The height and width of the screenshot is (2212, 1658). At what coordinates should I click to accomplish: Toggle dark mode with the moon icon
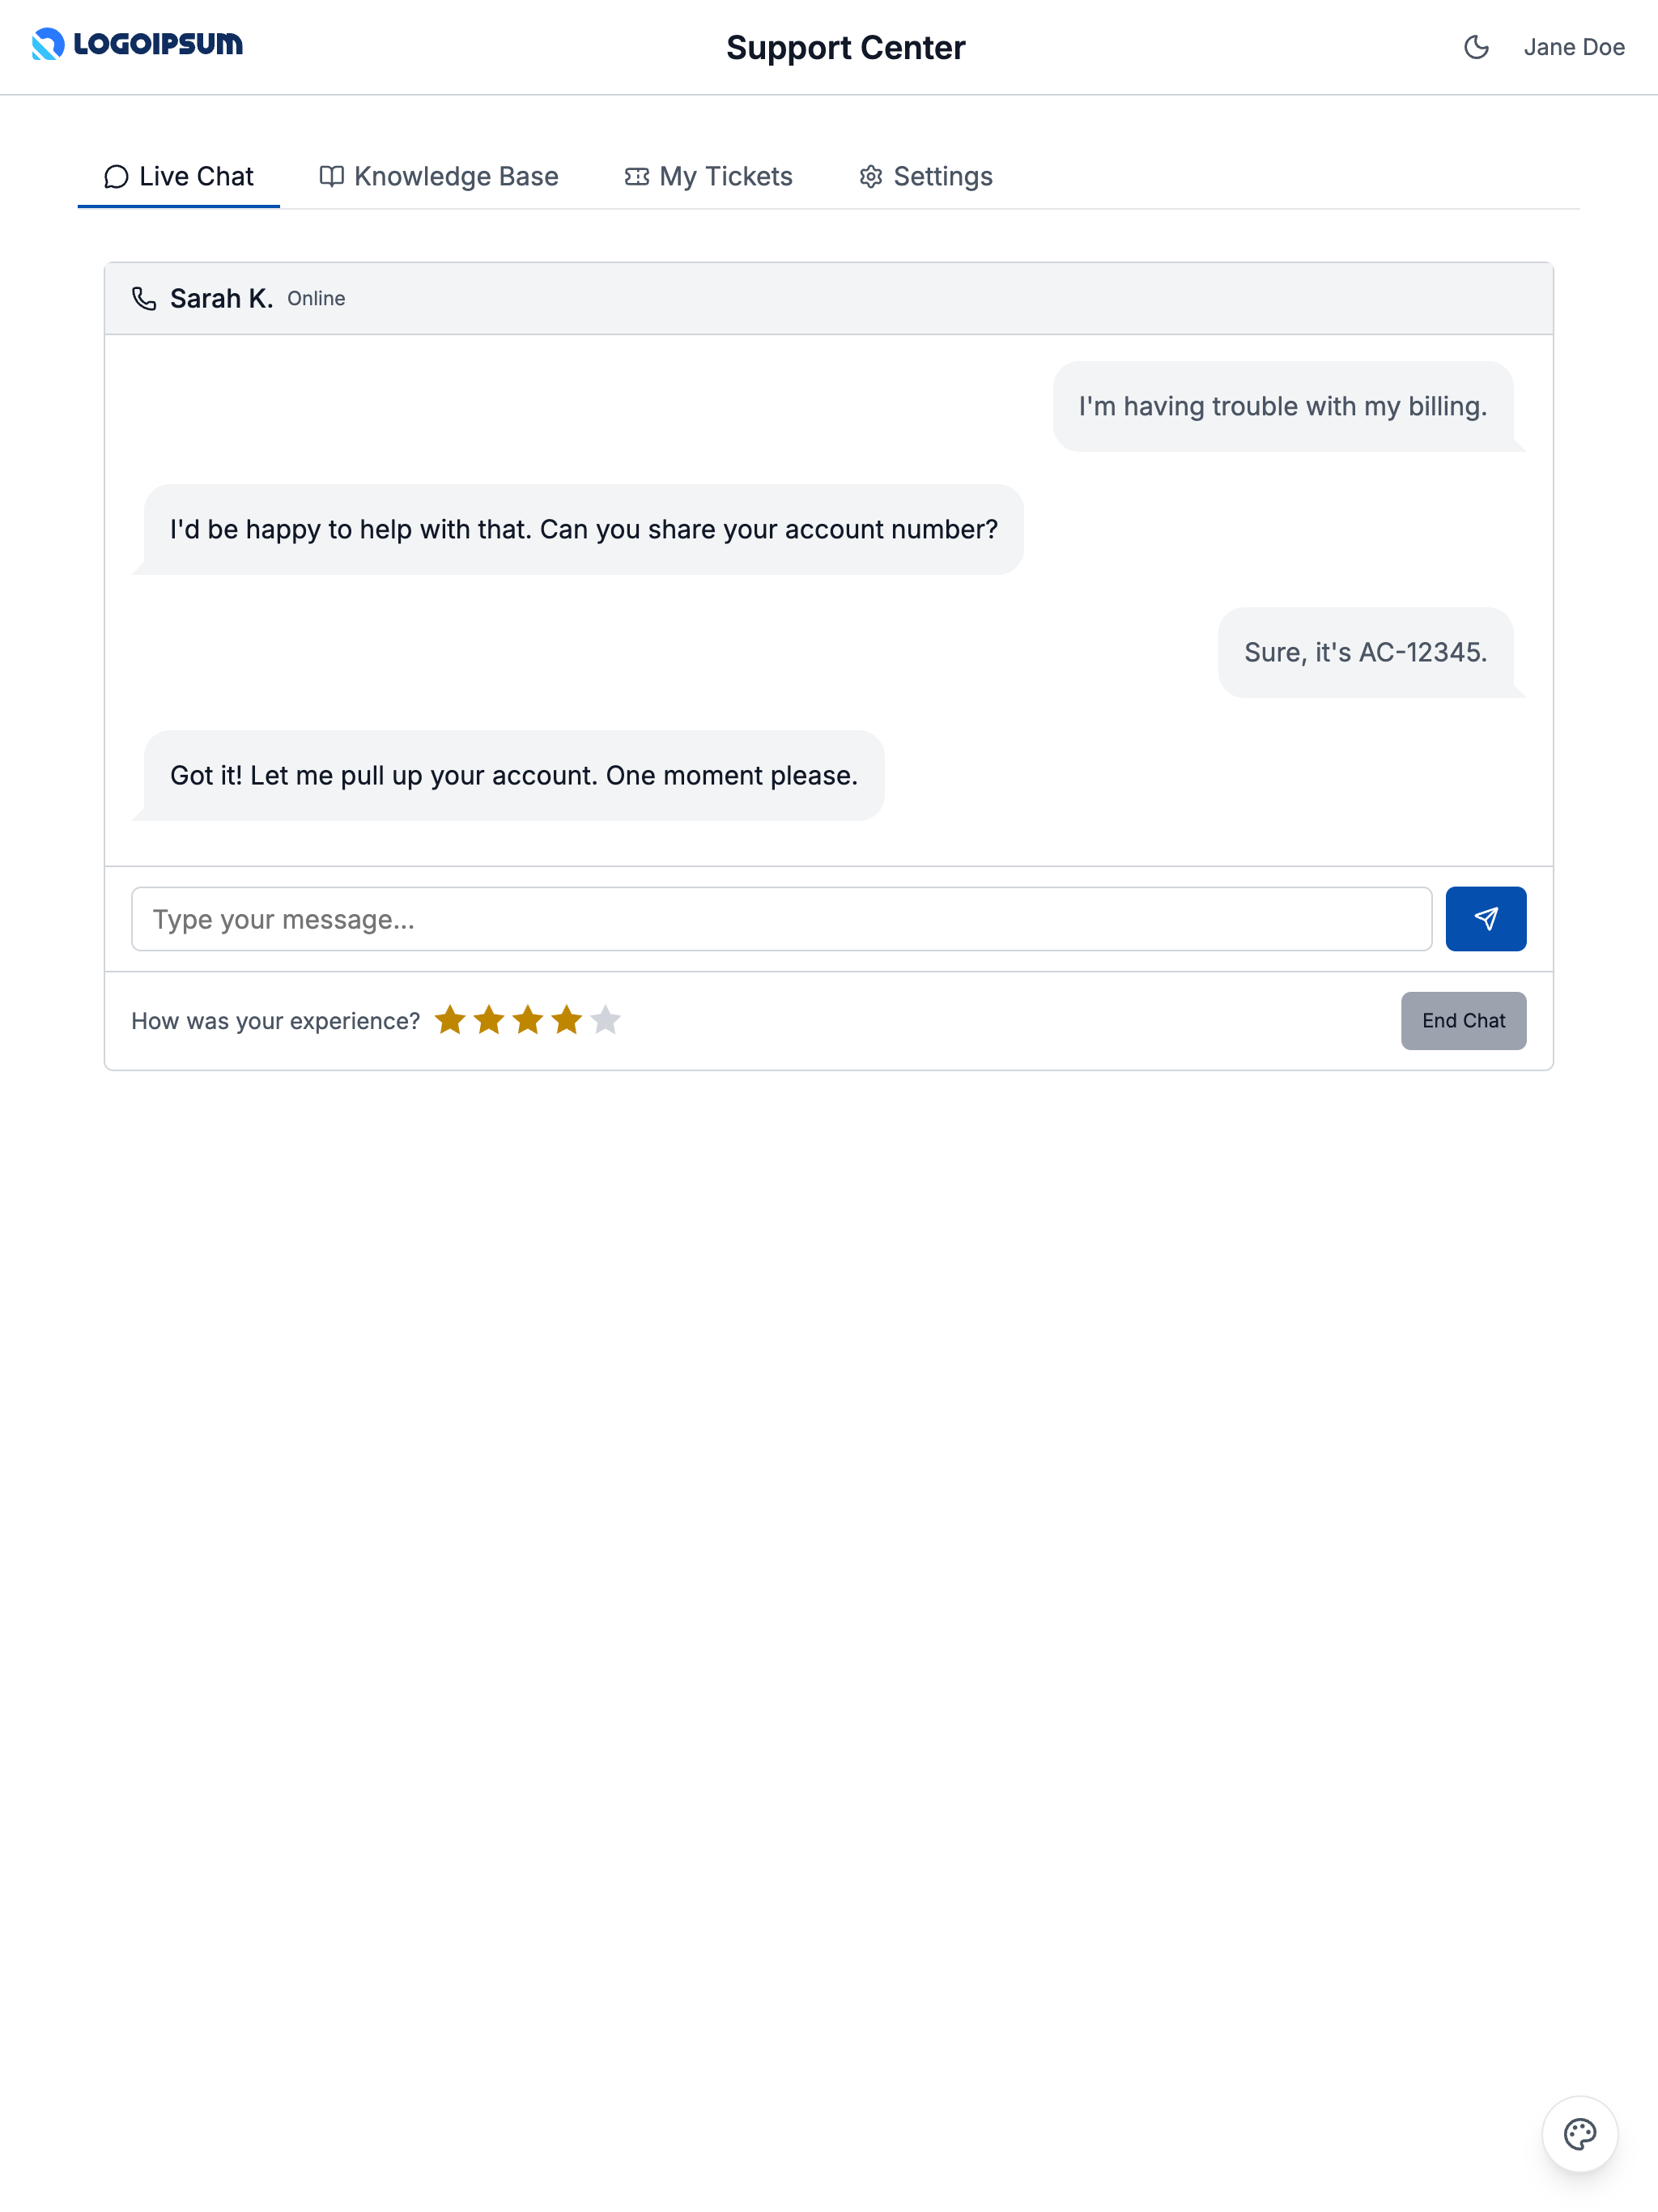(1476, 47)
